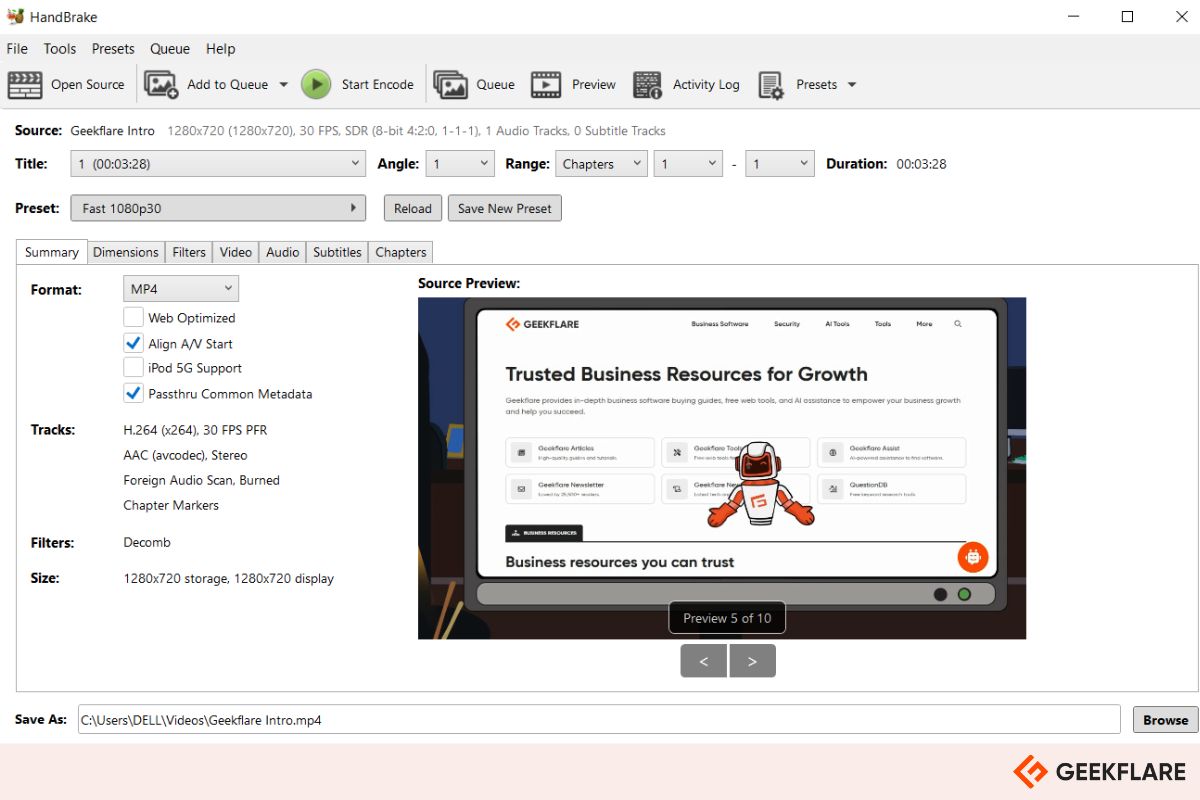Click the H.264 (x264), 30 FPS PFR text
Image resolution: width=1200 pixels, height=800 pixels.
195,430
